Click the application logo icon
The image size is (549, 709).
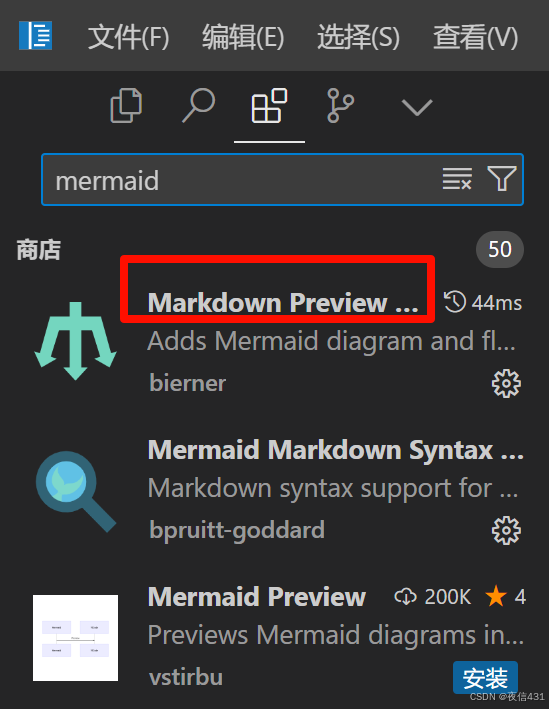(x=35, y=35)
